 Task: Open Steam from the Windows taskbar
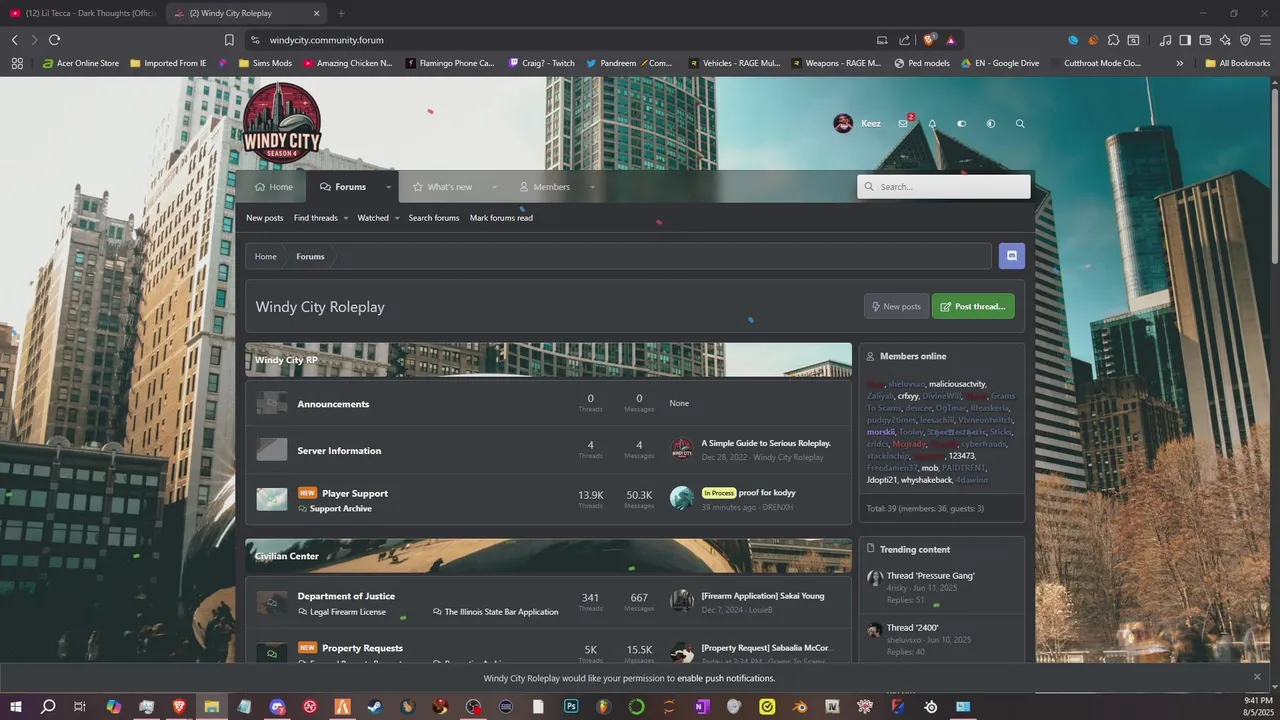coord(375,706)
